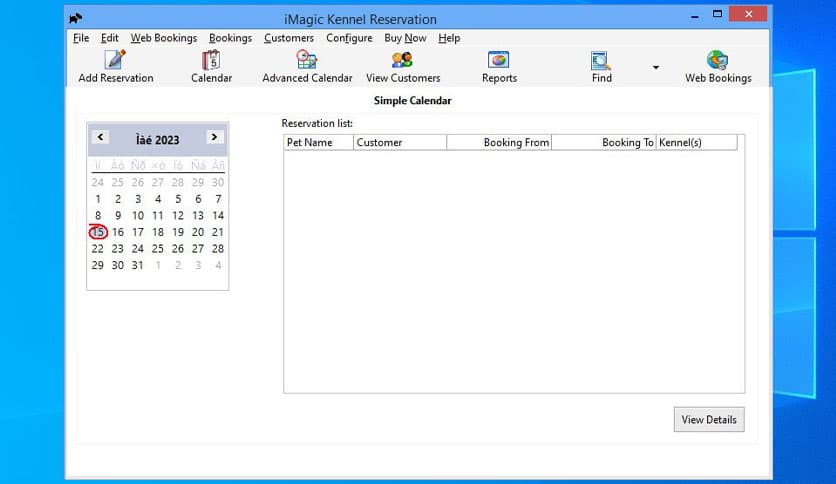Image resolution: width=836 pixels, height=484 pixels.
Task: Select day 31 in the calendar
Action: pyautogui.click(x=138, y=265)
